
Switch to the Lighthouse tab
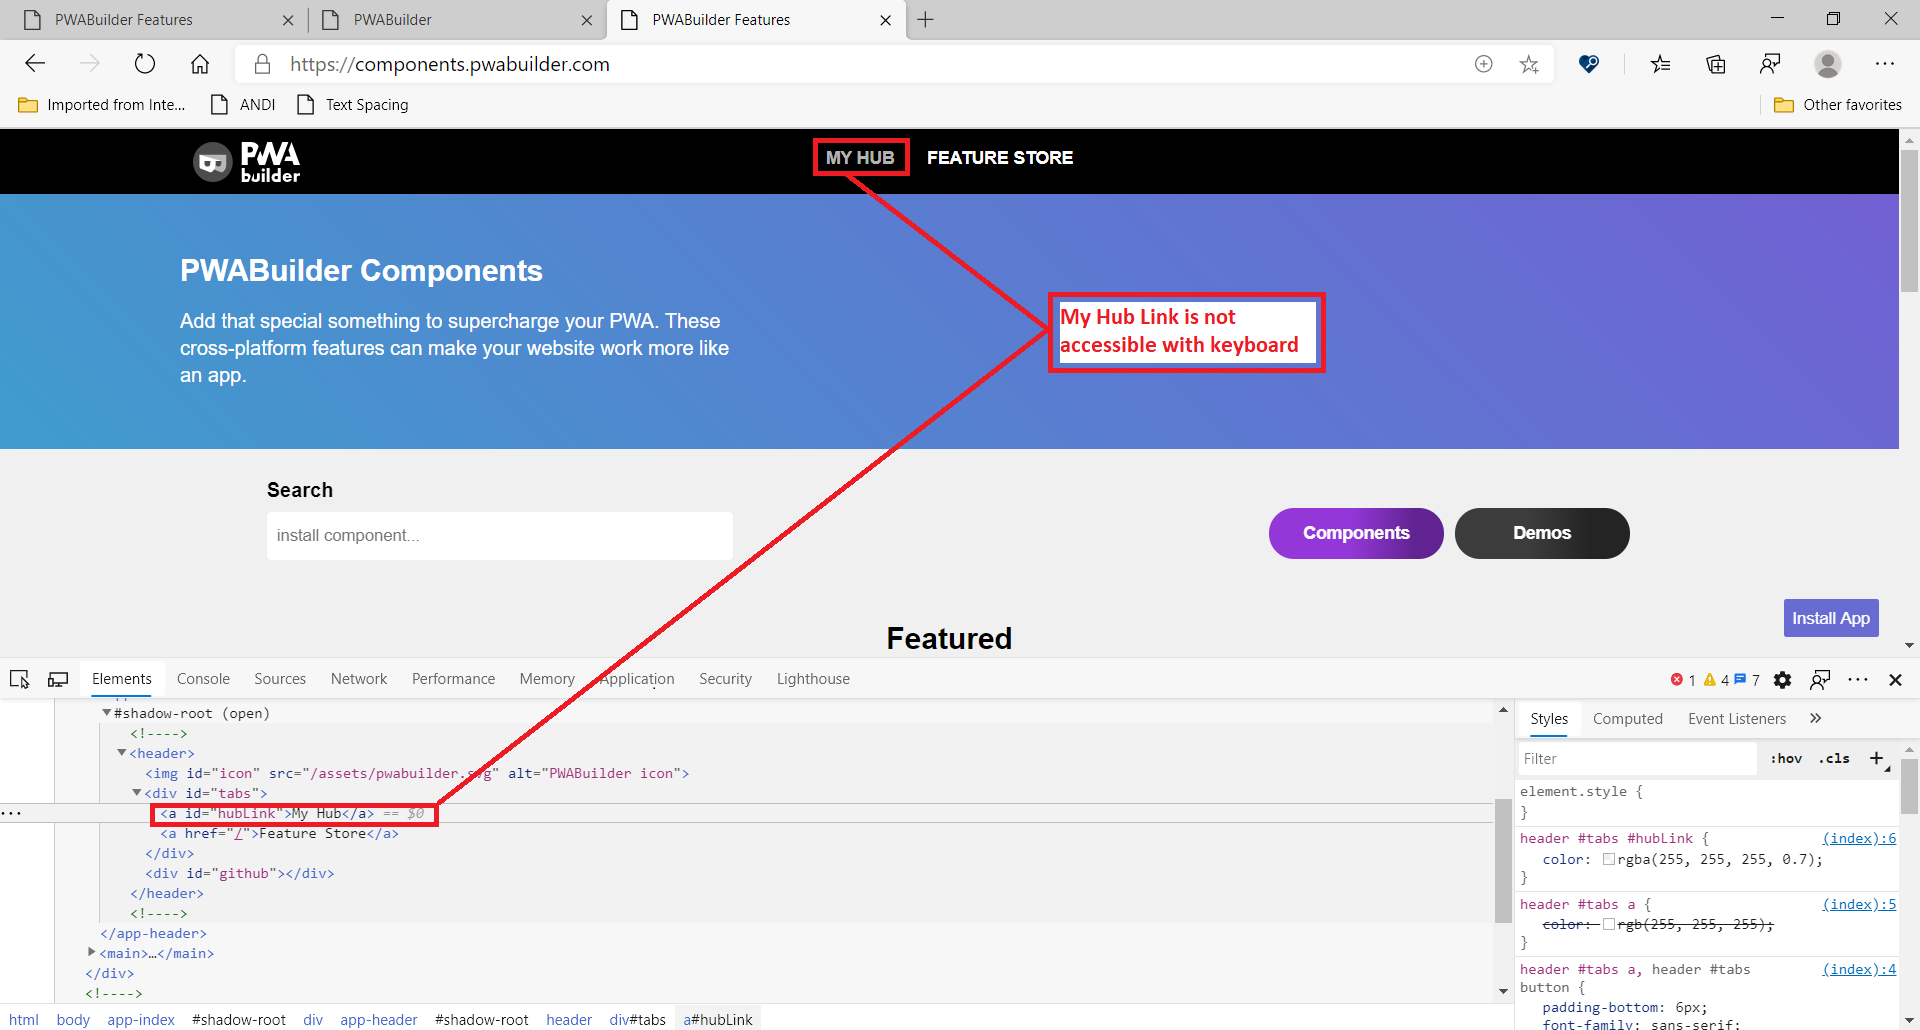(x=812, y=679)
